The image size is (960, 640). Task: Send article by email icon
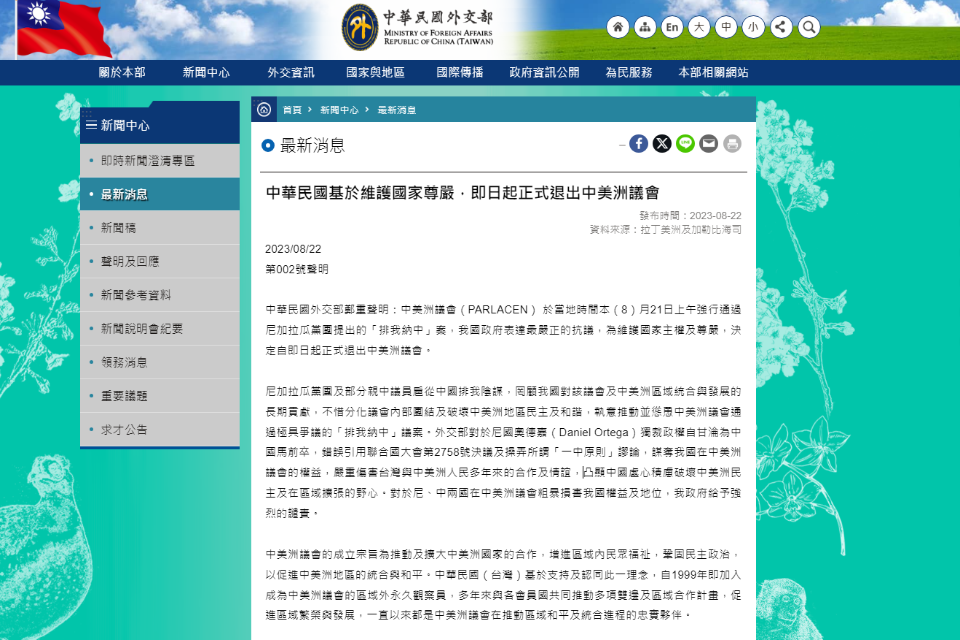coord(708,143)
